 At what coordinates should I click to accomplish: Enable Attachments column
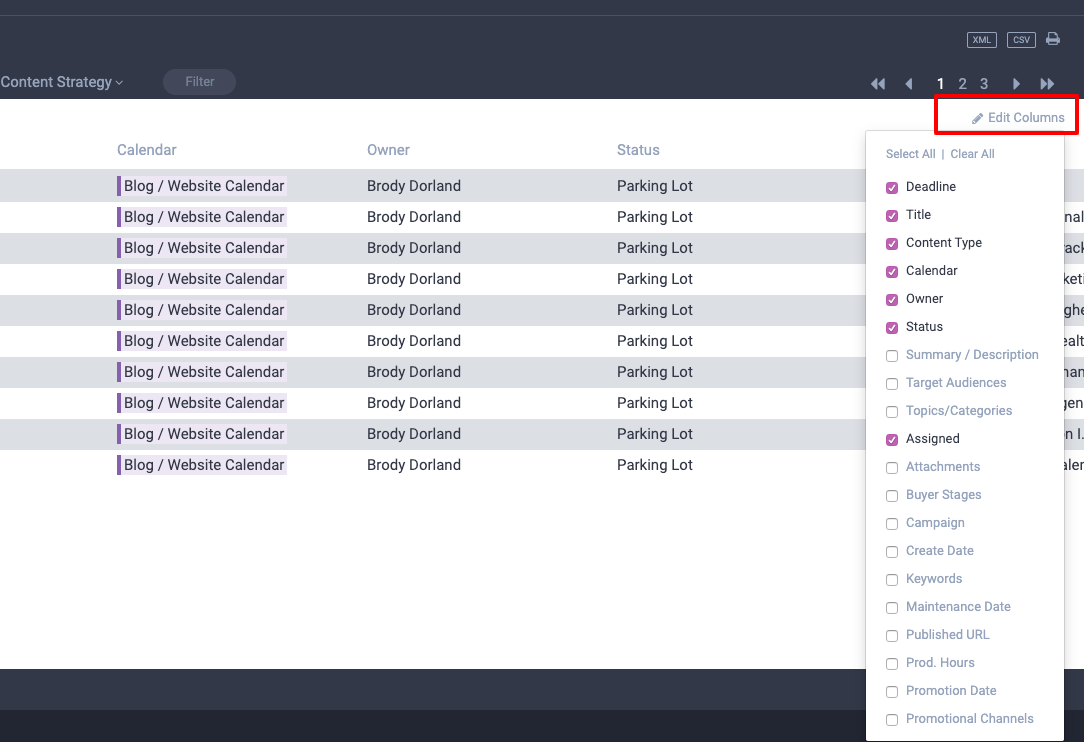point(892,467)
